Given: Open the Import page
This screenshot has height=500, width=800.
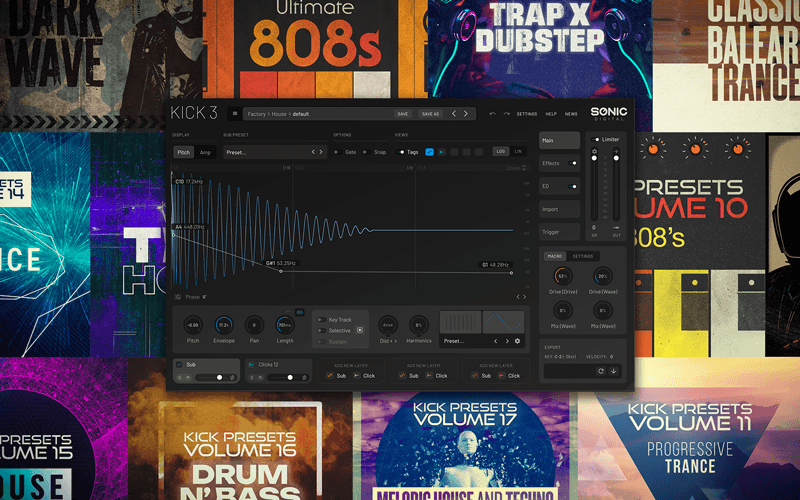Looking at the screenshot, I should (x=559, y=209).
